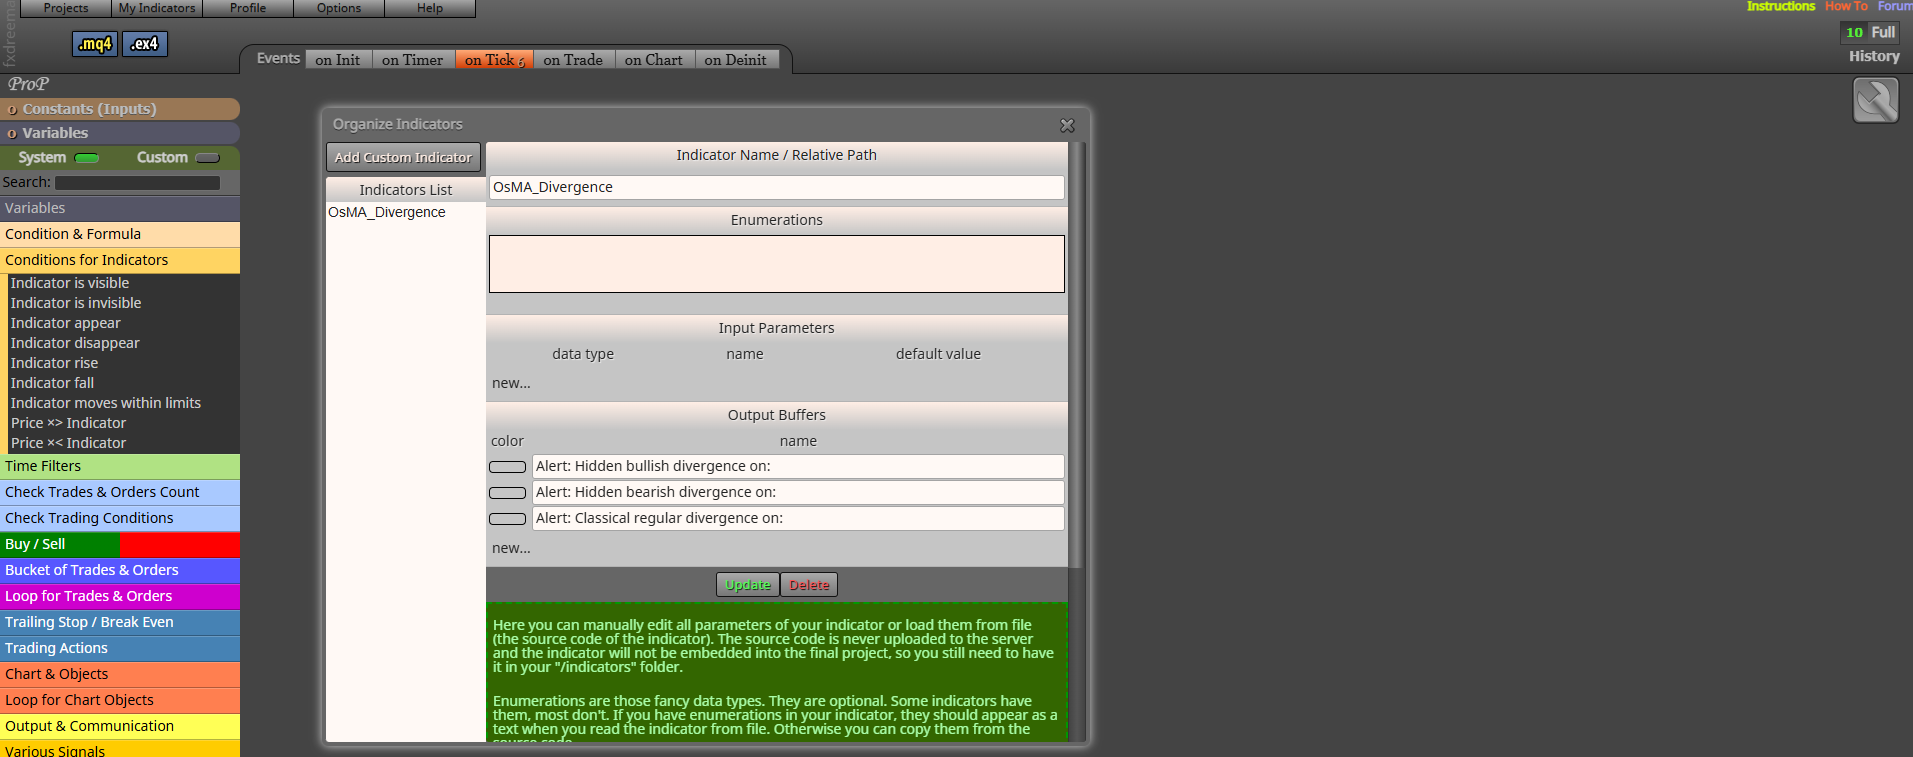Expand Loop for Chart Objects category
The width and height of the screenshot is (1913, 757).
[120, 700]
